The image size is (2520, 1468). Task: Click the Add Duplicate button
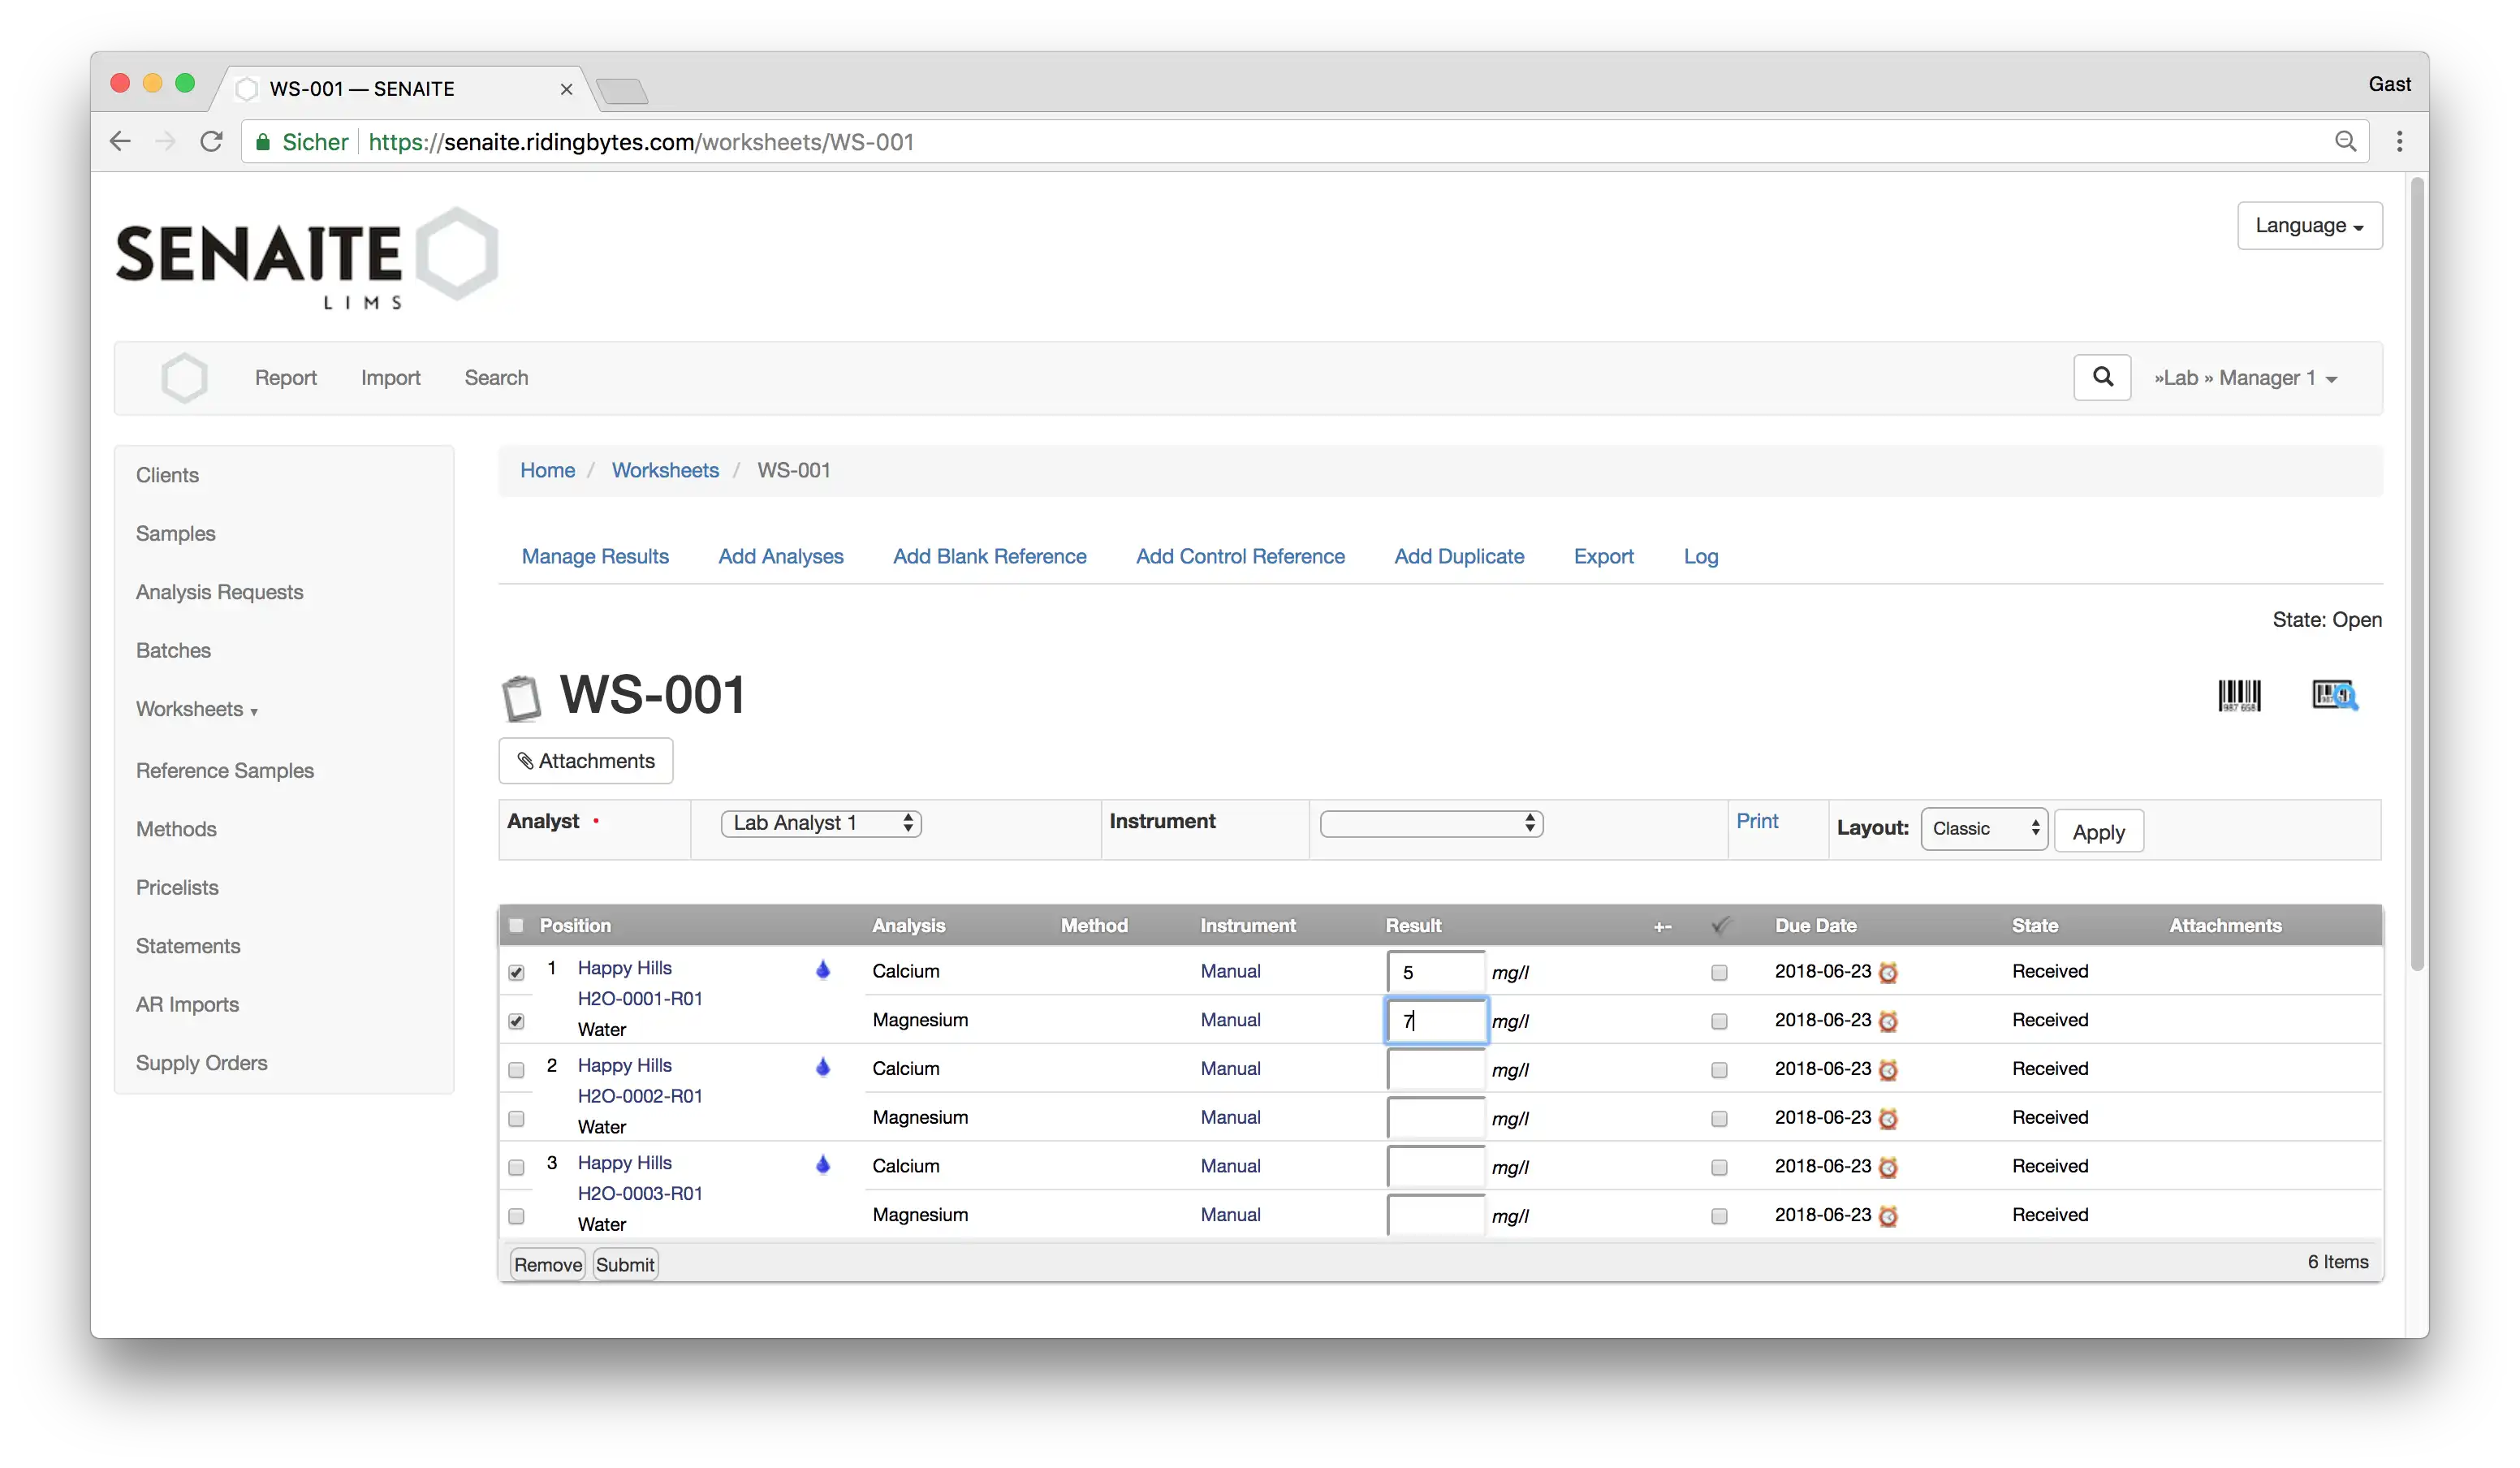1457,554
